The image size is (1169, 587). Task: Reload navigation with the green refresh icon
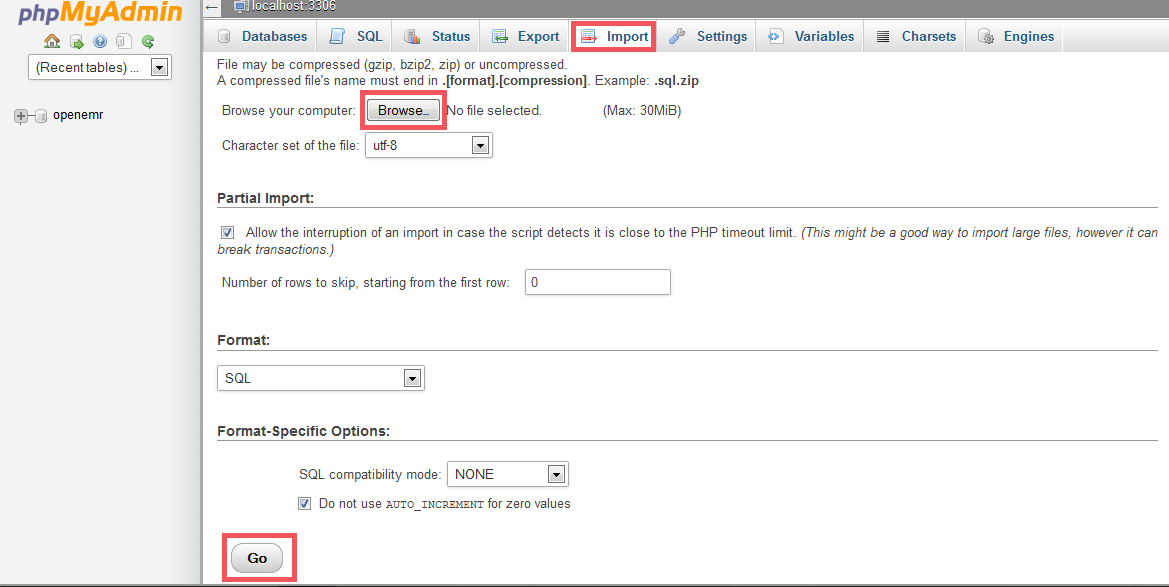tap(148, 42)
